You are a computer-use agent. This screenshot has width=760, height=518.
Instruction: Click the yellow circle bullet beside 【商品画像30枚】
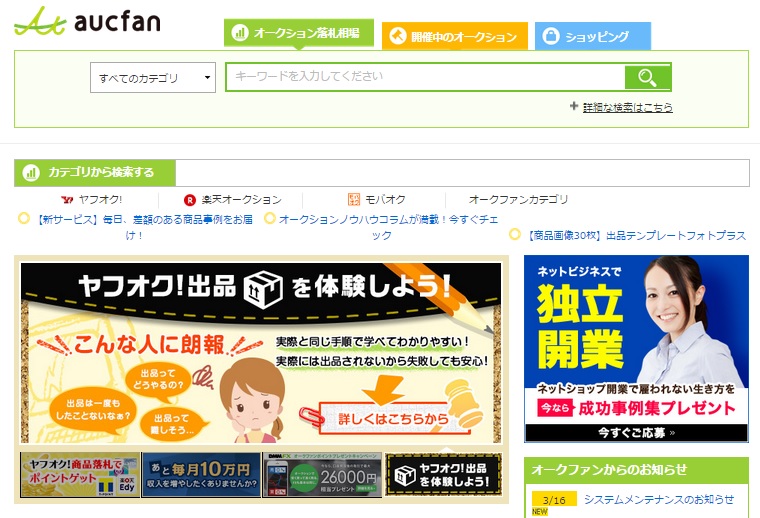coord(515,235)
